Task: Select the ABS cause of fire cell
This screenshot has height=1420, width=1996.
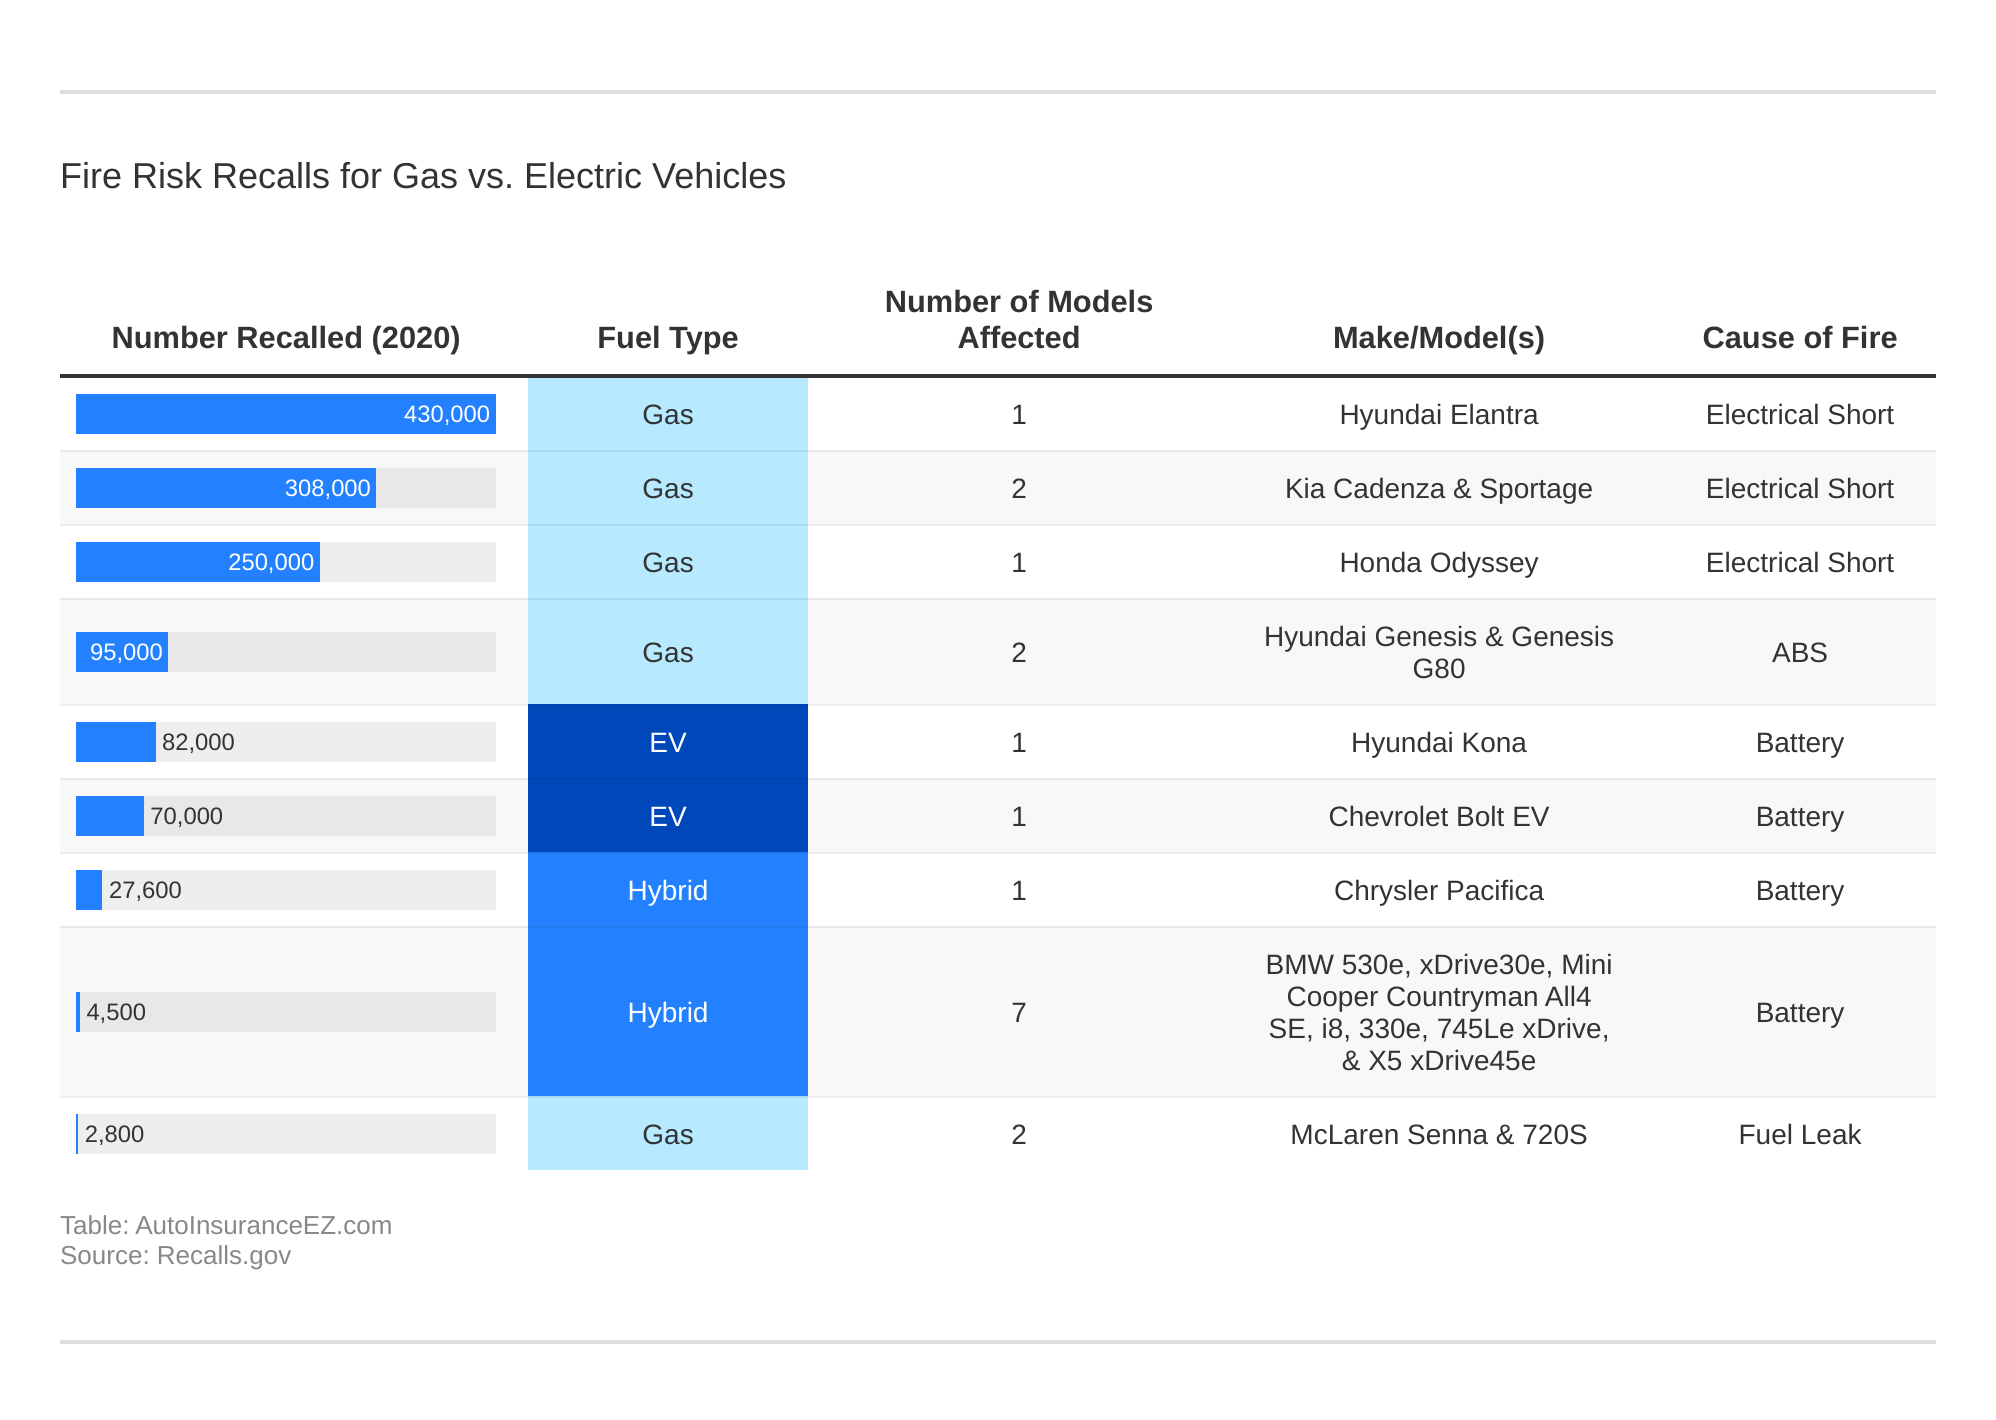Action: click(x=1798, y=652)
